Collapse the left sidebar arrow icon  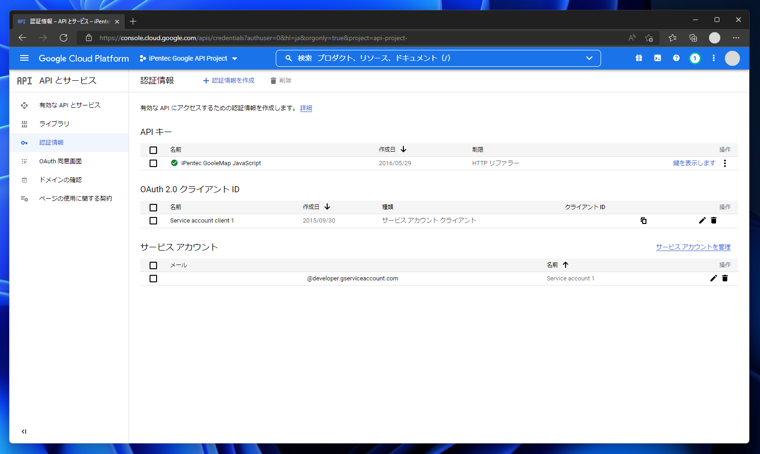(24, 431)
